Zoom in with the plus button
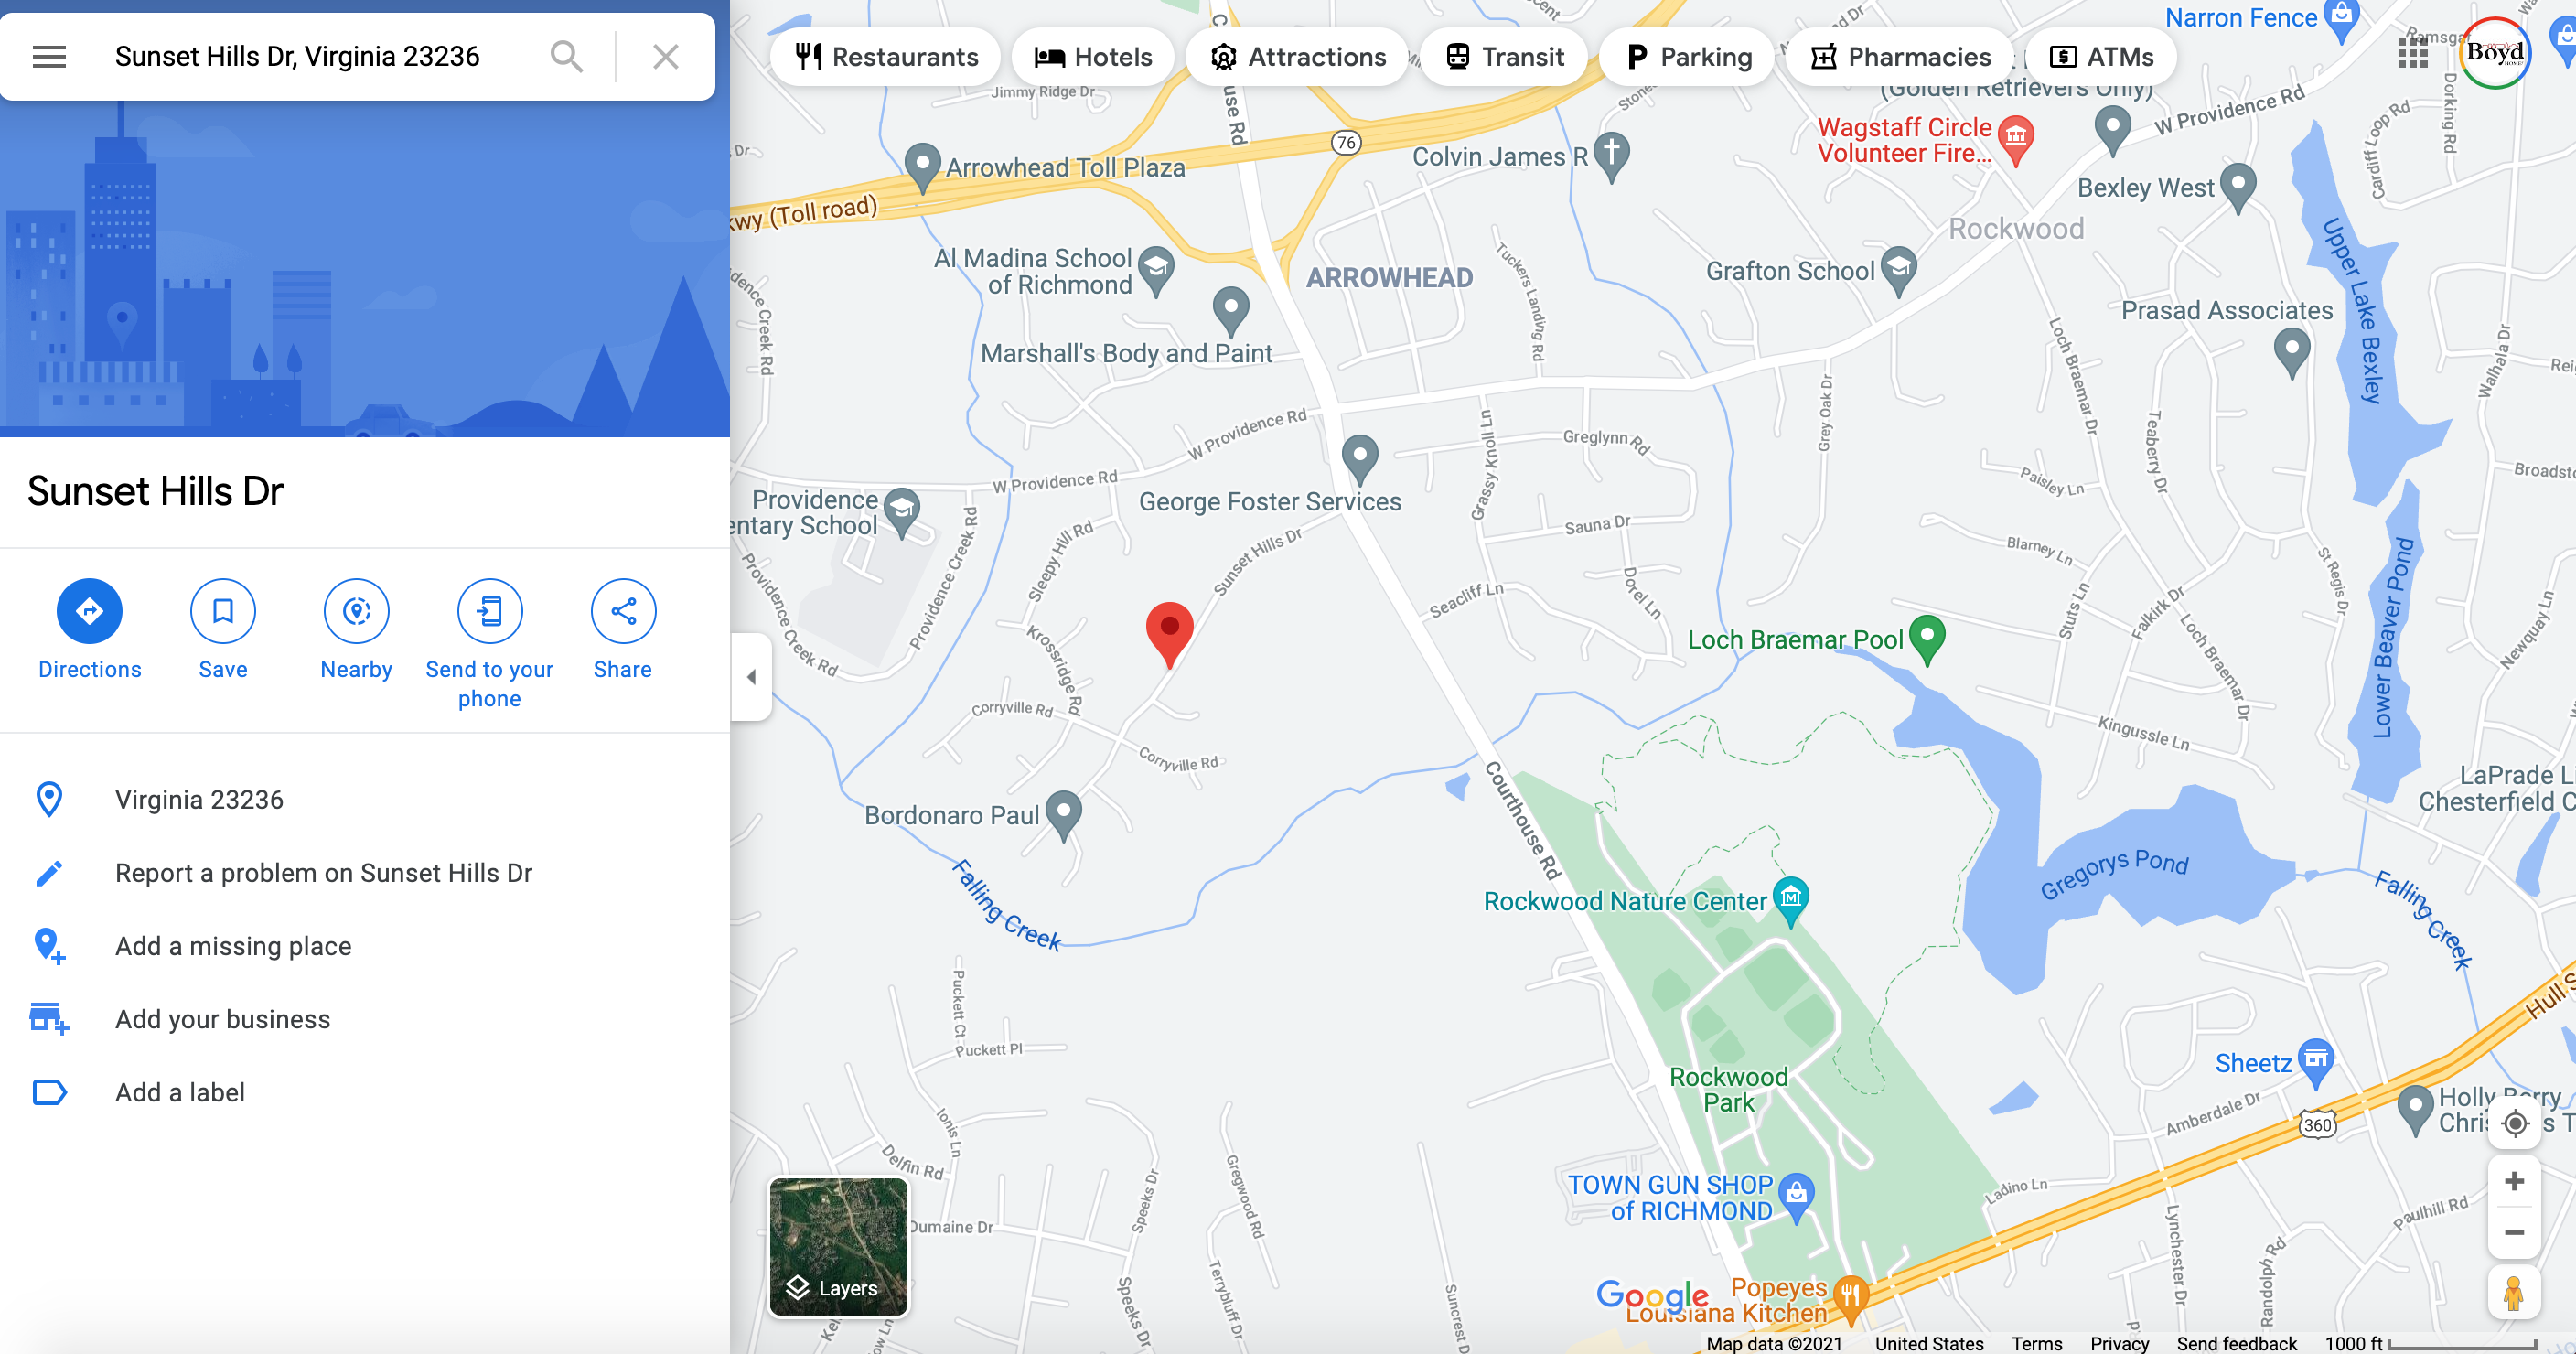2576x1354 pixels. point(2514,1181)
